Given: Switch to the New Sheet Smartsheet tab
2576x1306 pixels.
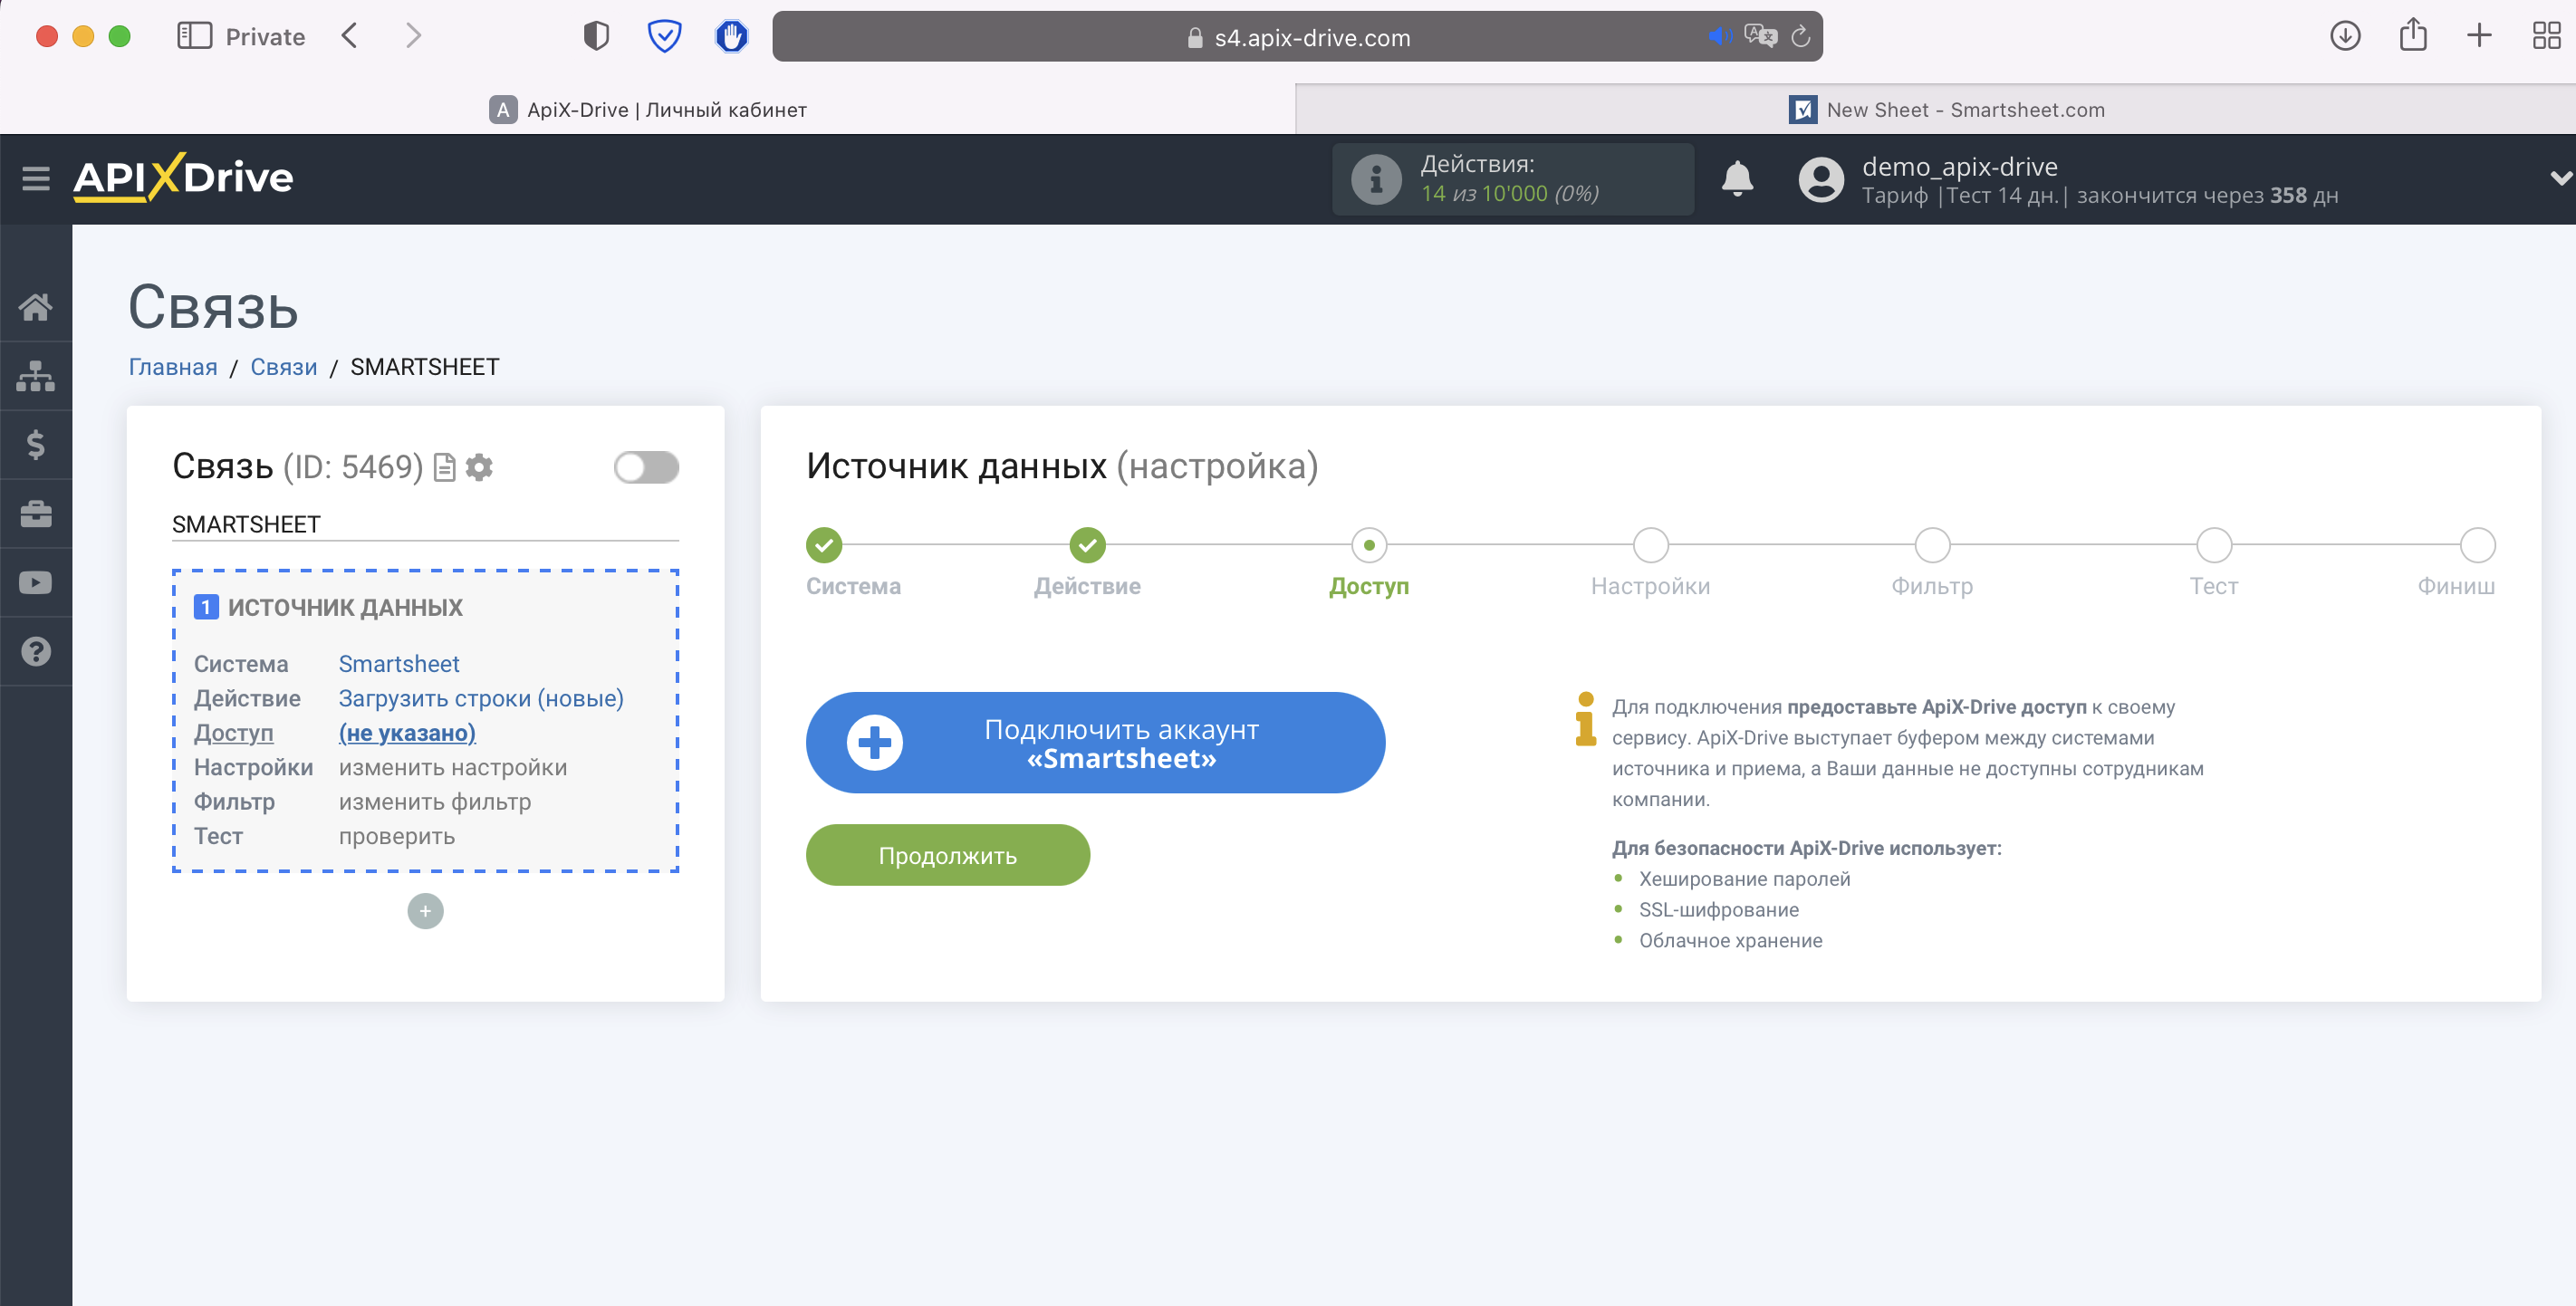Looking at the screenshot, I should (x=1946, y=110).
